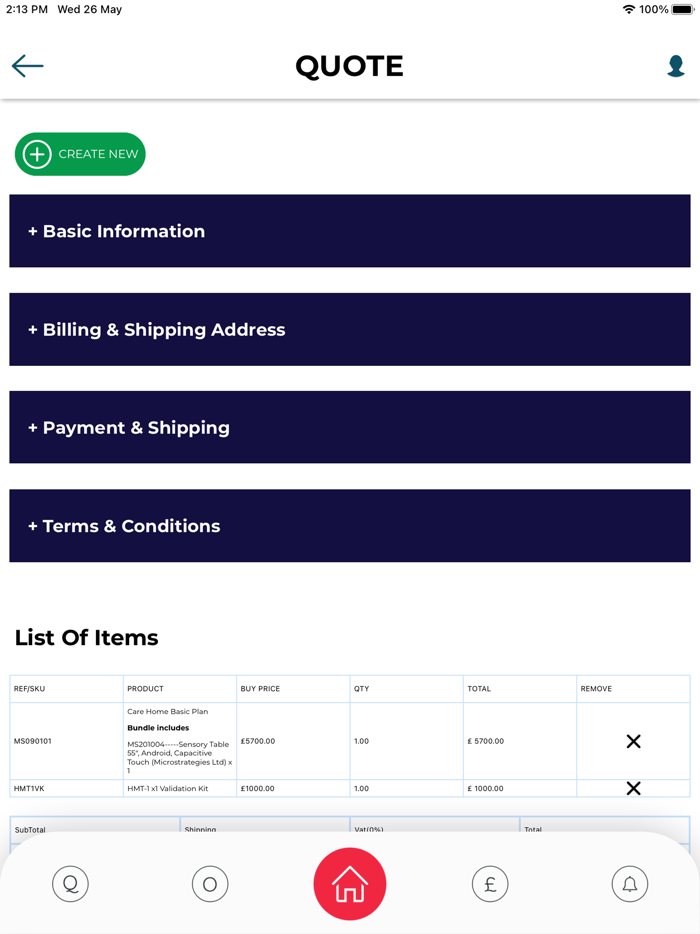This screenshot has height=934, width=700.
Task: Tap the red home button
Action: click(349, 884)
